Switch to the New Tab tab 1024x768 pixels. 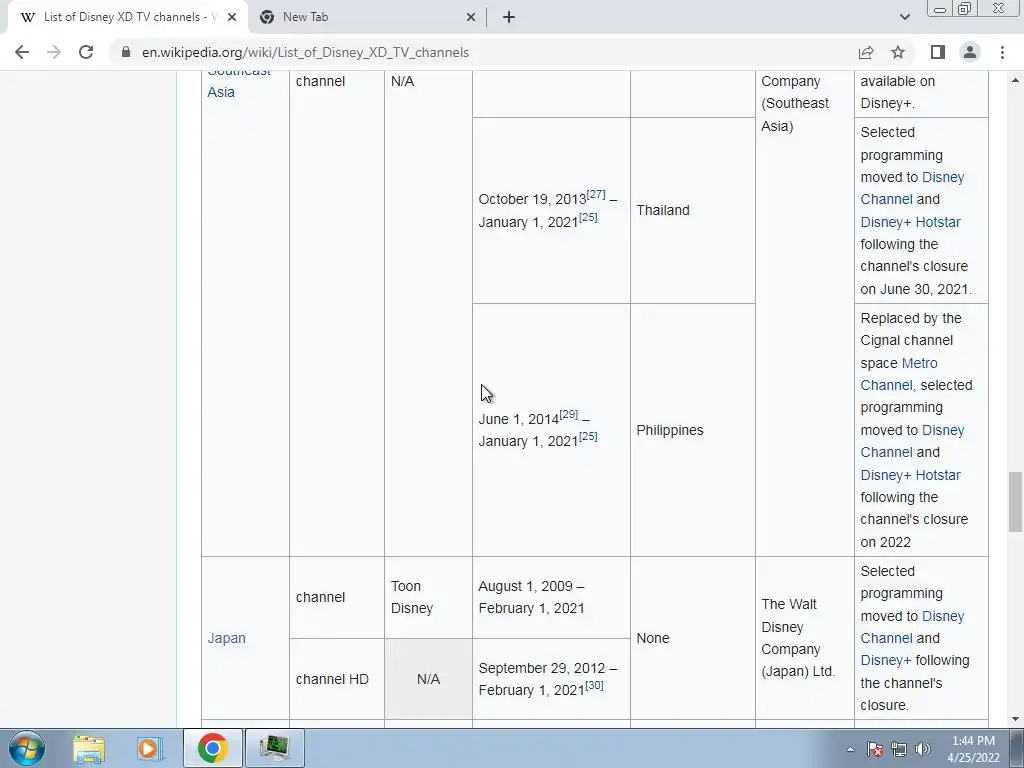(x=368, y=18)
